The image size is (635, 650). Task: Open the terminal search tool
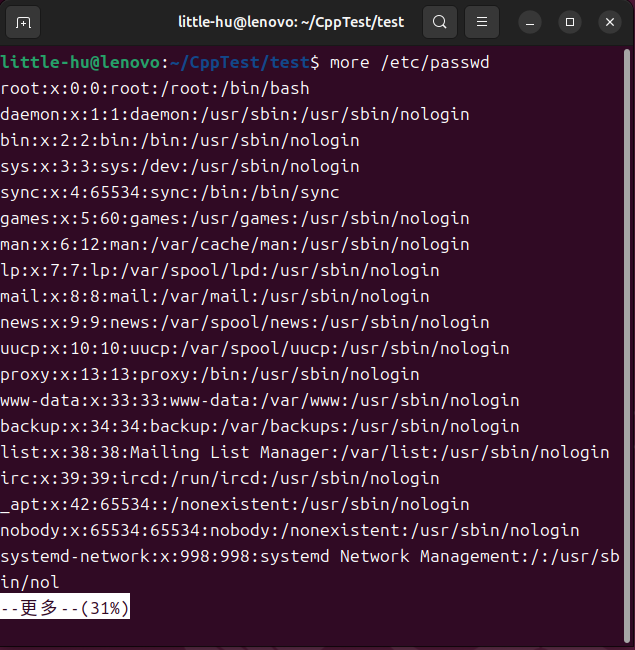440,22
